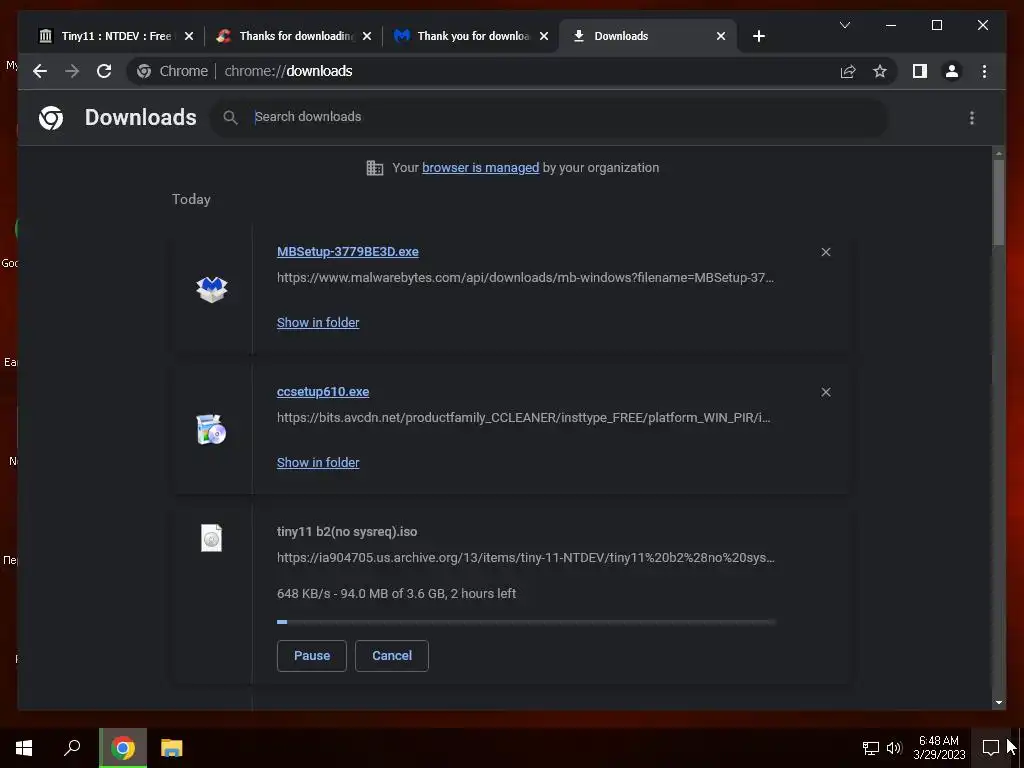Close the Thanks for downloading CCleaner tab

[x=367, y=36]
